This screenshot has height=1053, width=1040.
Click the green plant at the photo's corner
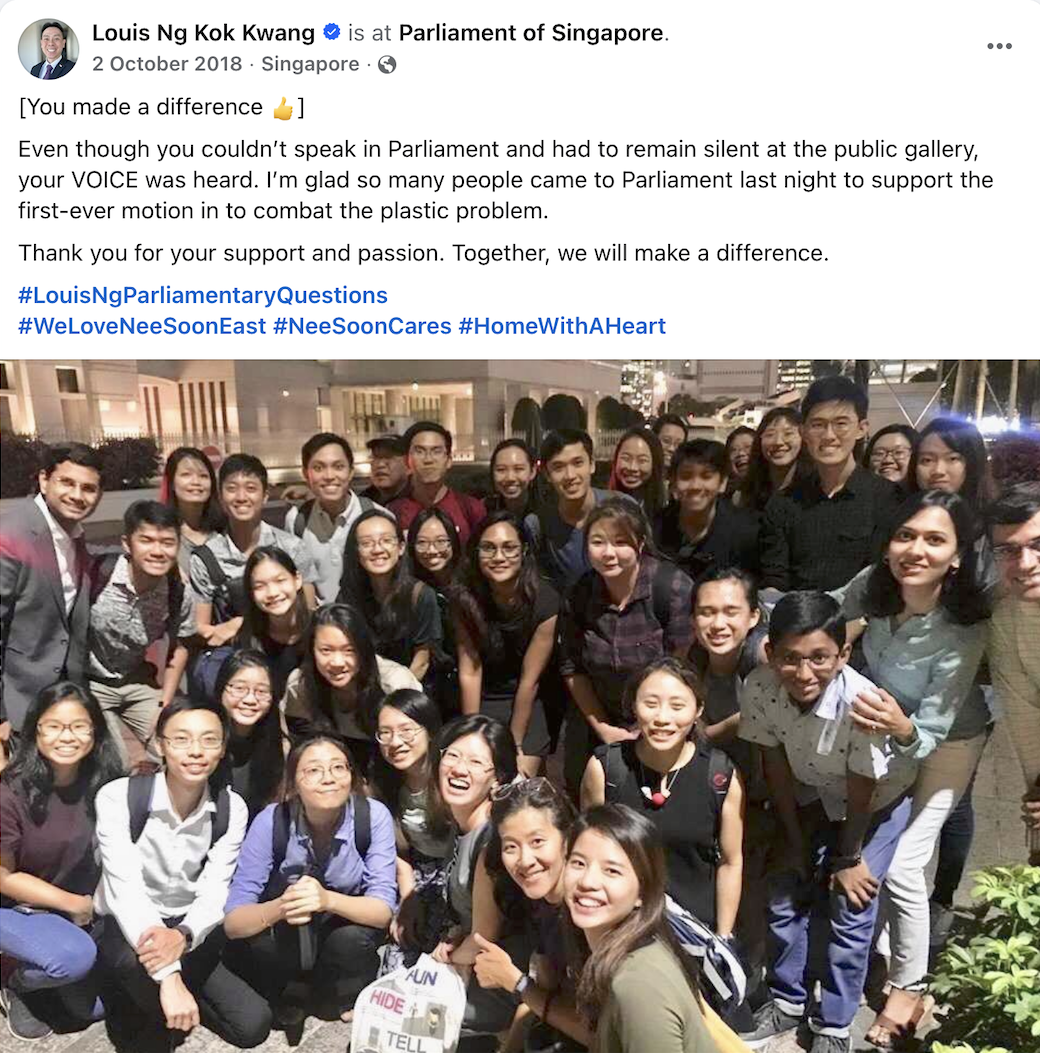coord(986,960)
